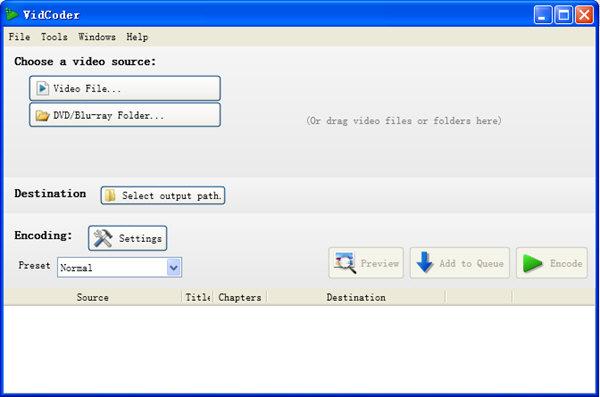Click the drag video files hint text

[404, 121]
